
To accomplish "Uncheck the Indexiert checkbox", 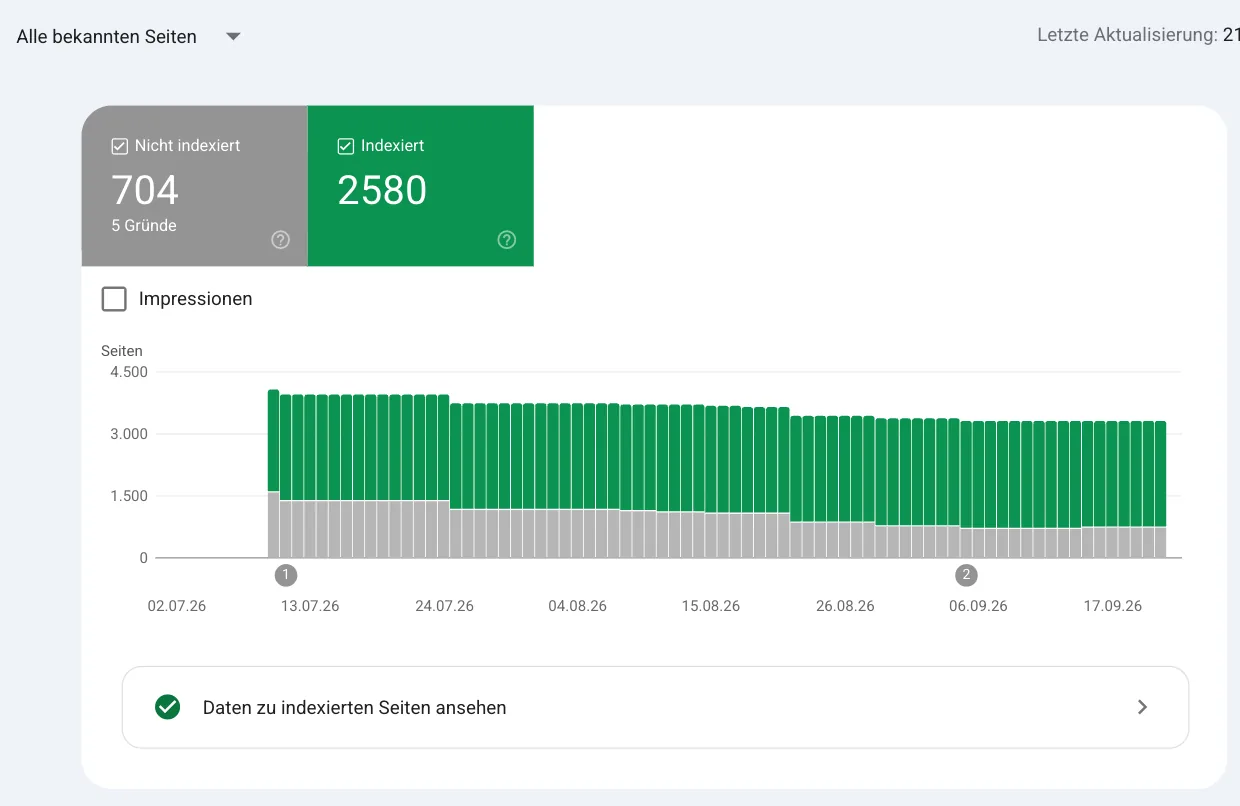I will point(346,146).
